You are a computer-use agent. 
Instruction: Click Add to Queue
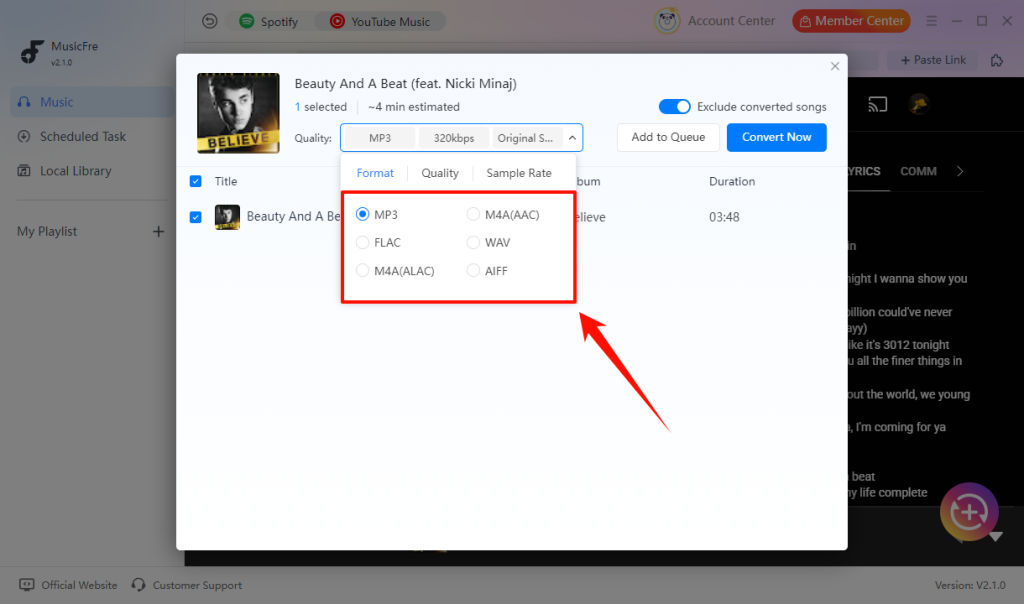pos(668,137)
